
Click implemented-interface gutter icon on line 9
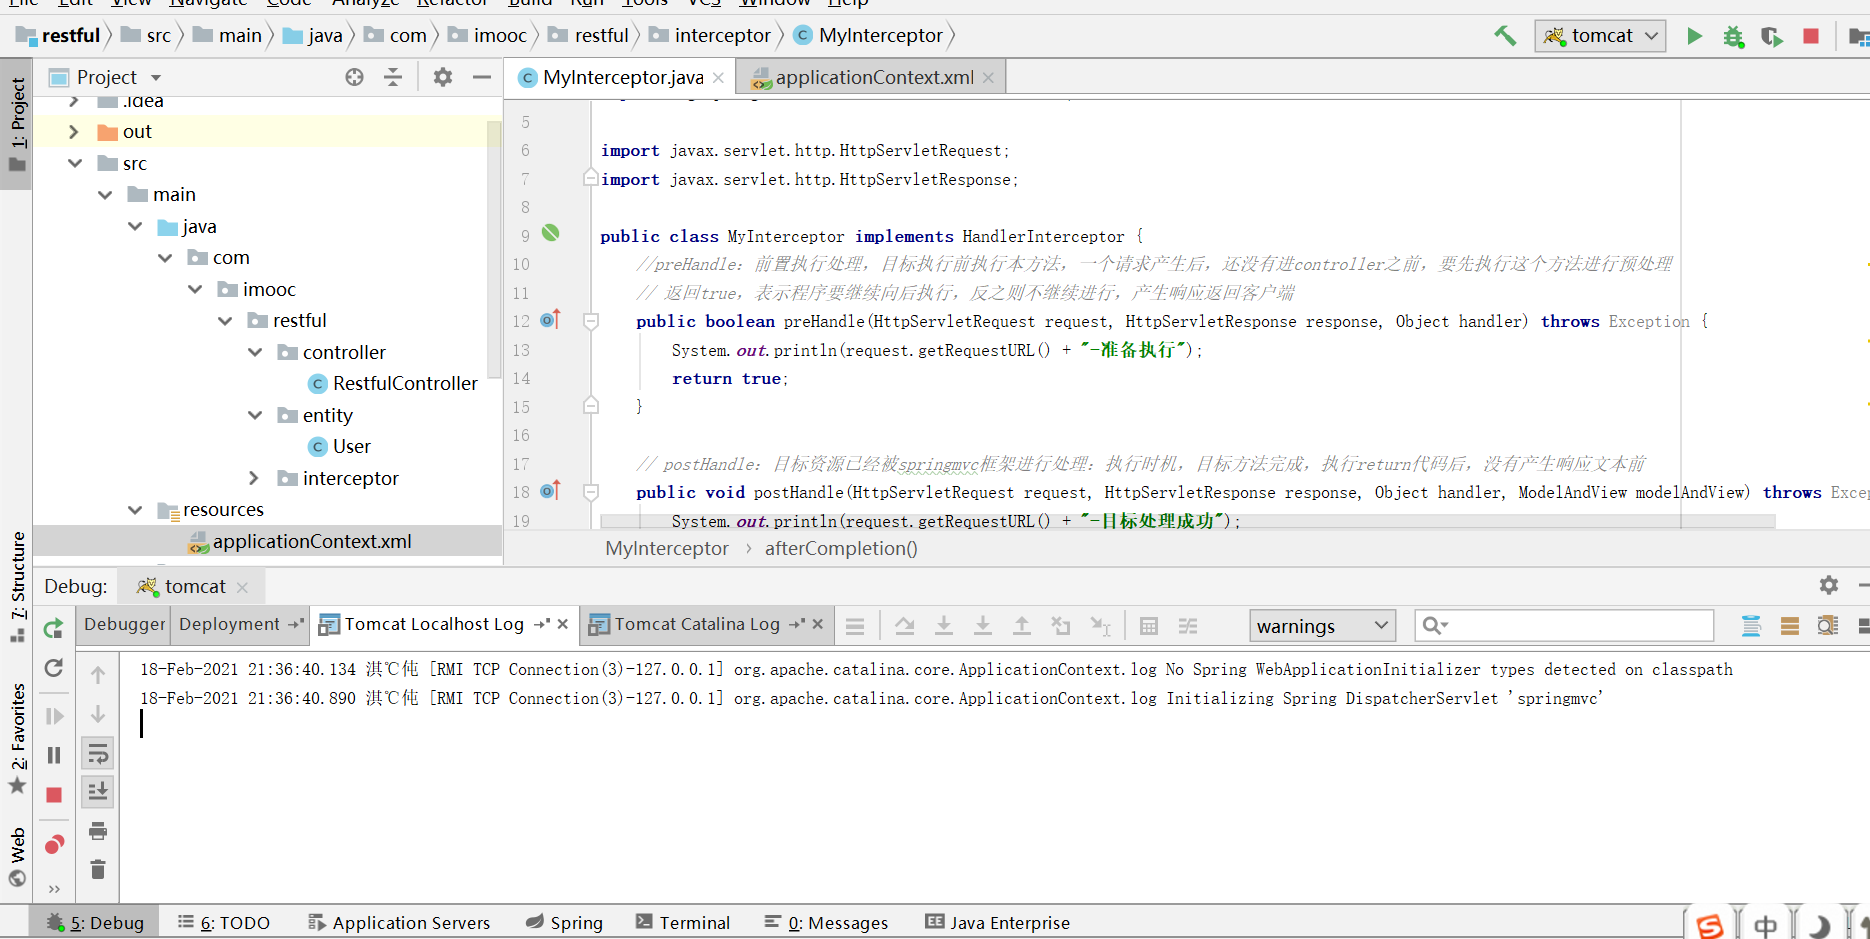(550, 233)
